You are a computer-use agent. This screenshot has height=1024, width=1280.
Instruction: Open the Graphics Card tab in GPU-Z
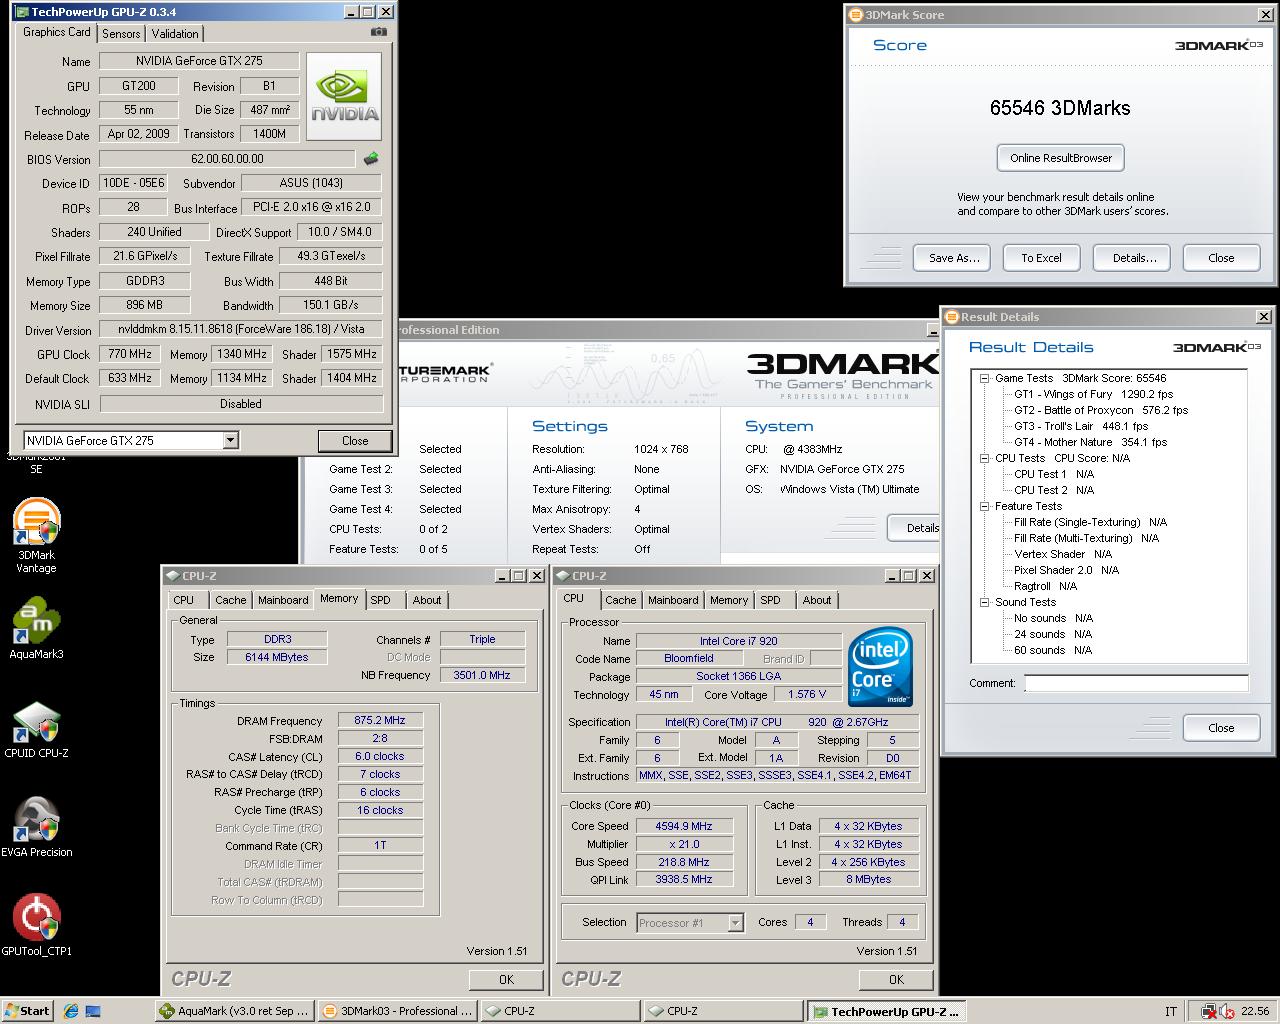[x=57, y=32]
